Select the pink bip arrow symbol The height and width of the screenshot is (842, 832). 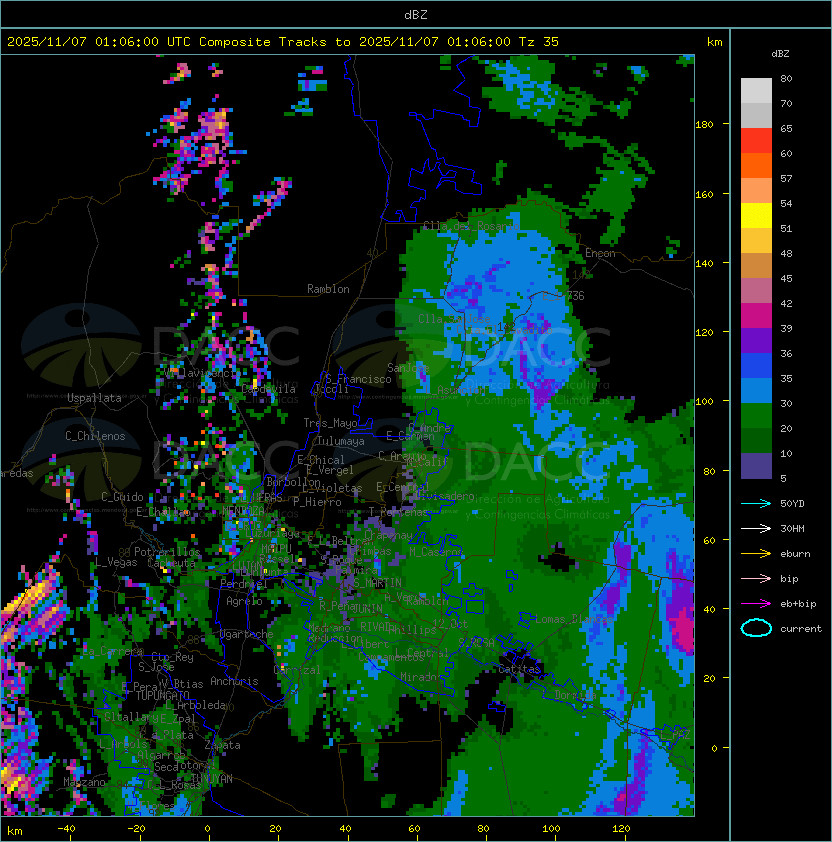tap(756, 579)
